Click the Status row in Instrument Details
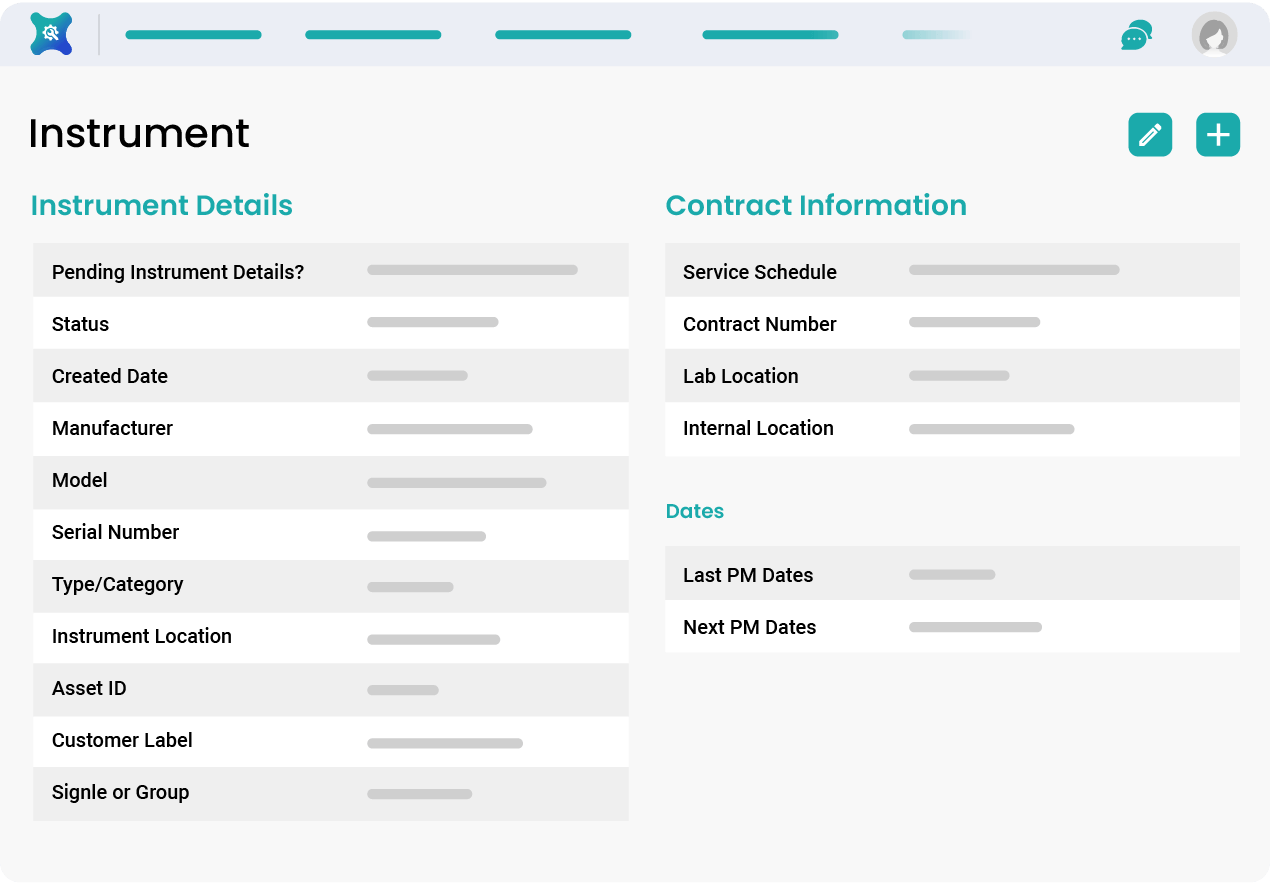This screenshot has height=885, width=1270. coord(330,324)
